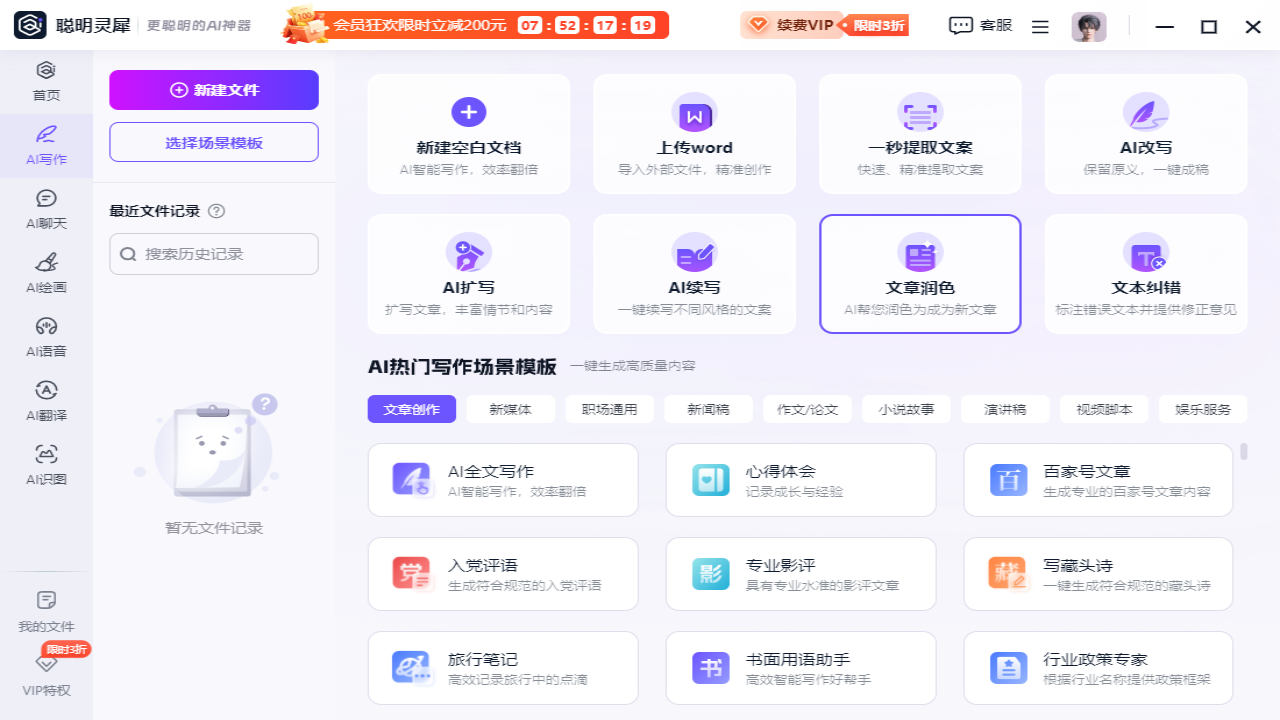
Task: Click the 搜索历史记录 search field
Action: click(x=214, y=254)
